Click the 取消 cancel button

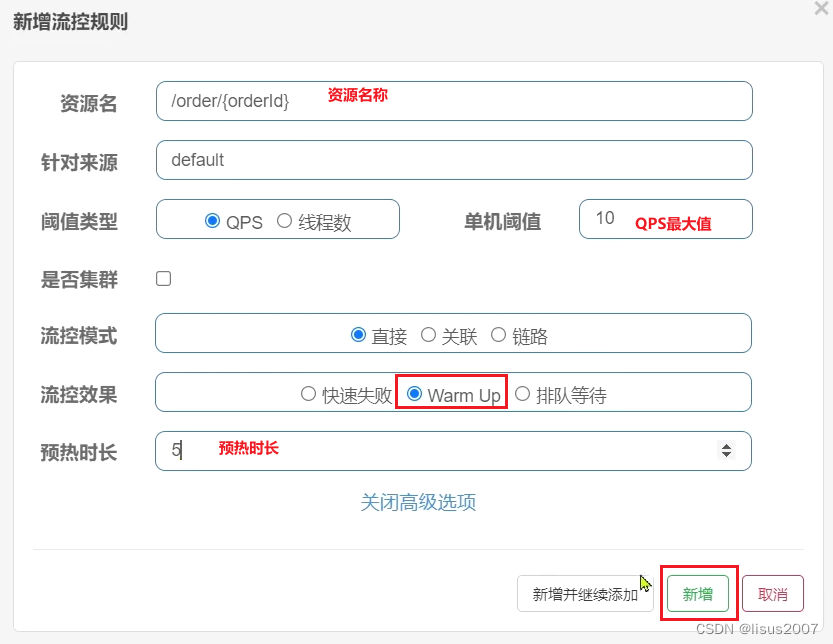772,593
